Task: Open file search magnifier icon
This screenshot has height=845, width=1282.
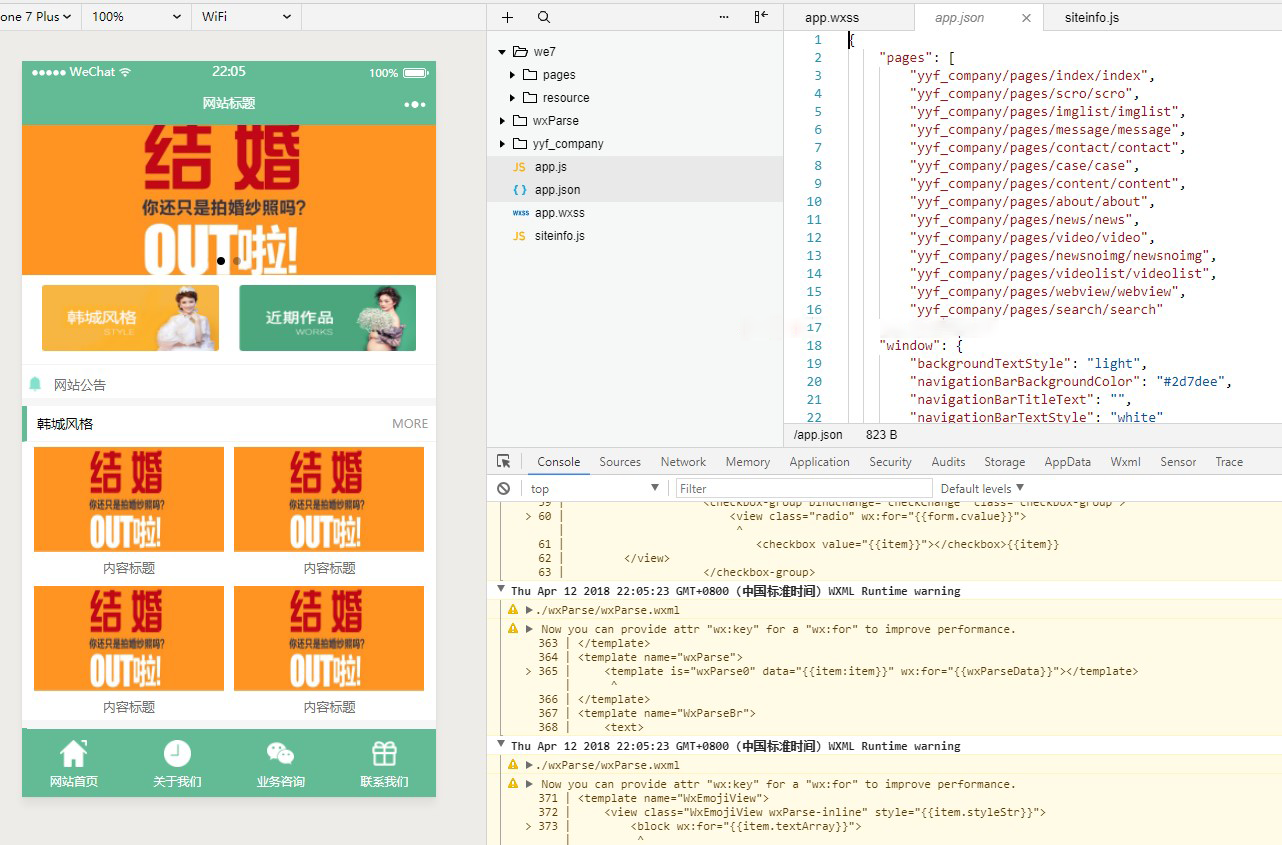Action: click(x=544, y=17)
